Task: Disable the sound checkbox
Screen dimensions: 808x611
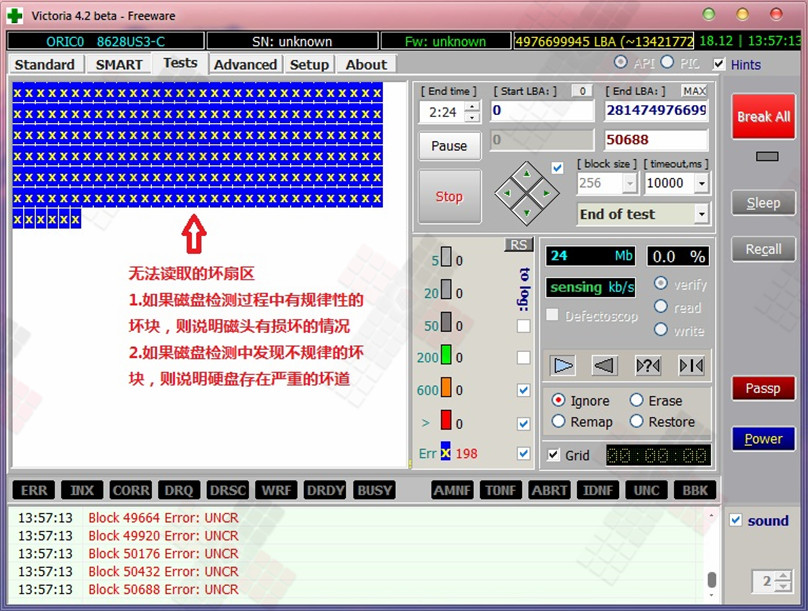Action: 736,520
